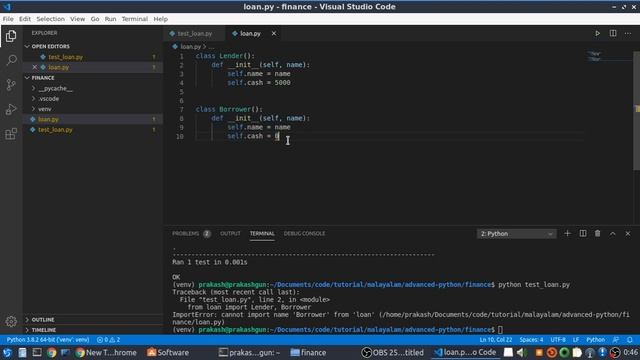Click the Python 3.8.2 interpreter selector
Image resolution: width=640 pixels, height=360 pixels.
click(x=48, y=340)
